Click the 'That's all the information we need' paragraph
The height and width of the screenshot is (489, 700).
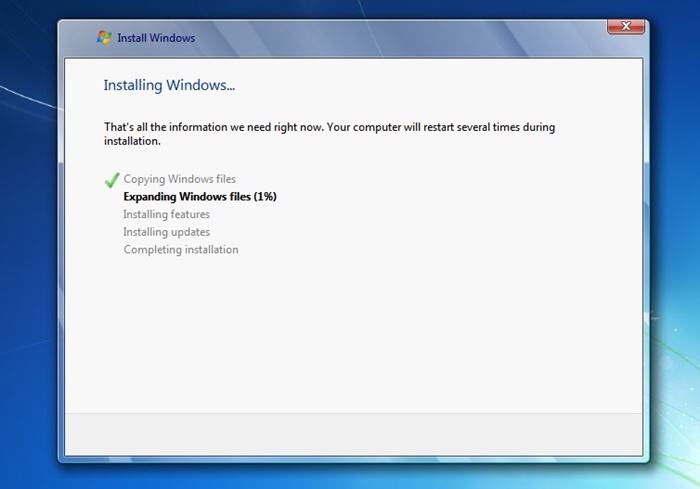coord(329,134)
